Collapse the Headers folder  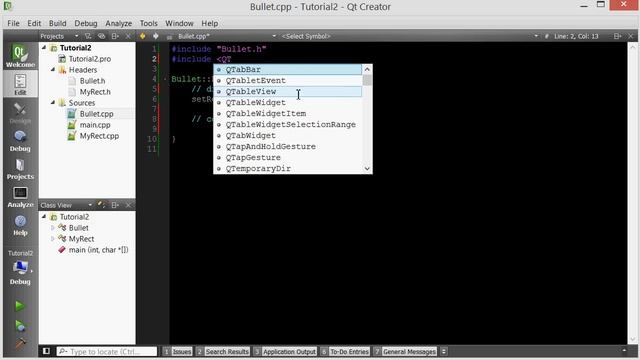tap(53, 70)
